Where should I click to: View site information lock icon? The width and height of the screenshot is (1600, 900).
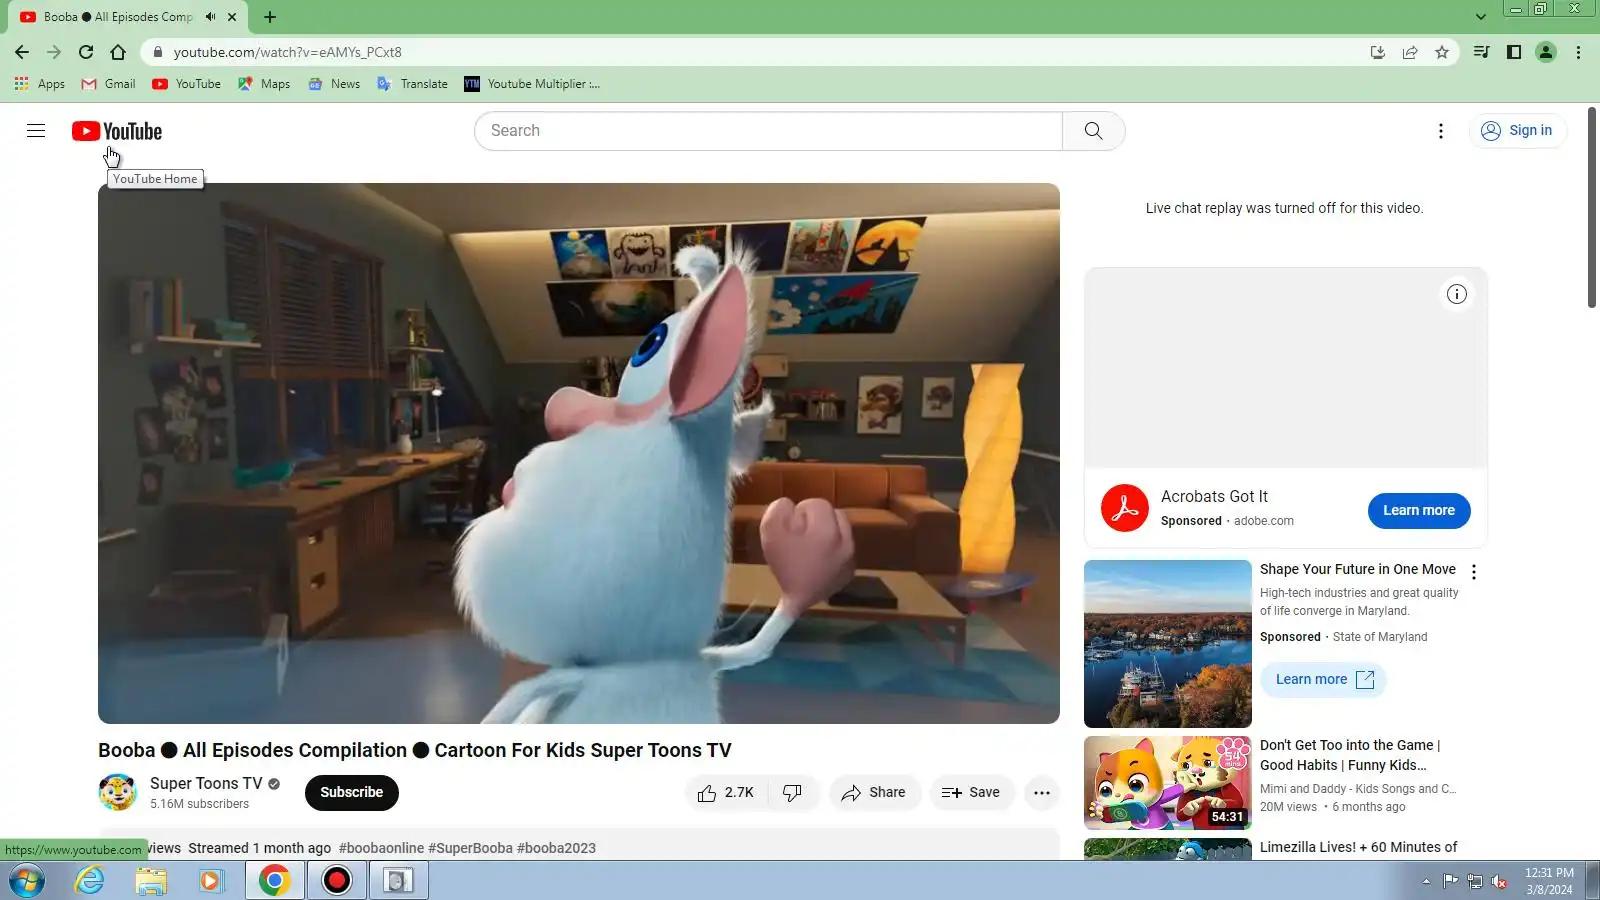pos(157,52)
